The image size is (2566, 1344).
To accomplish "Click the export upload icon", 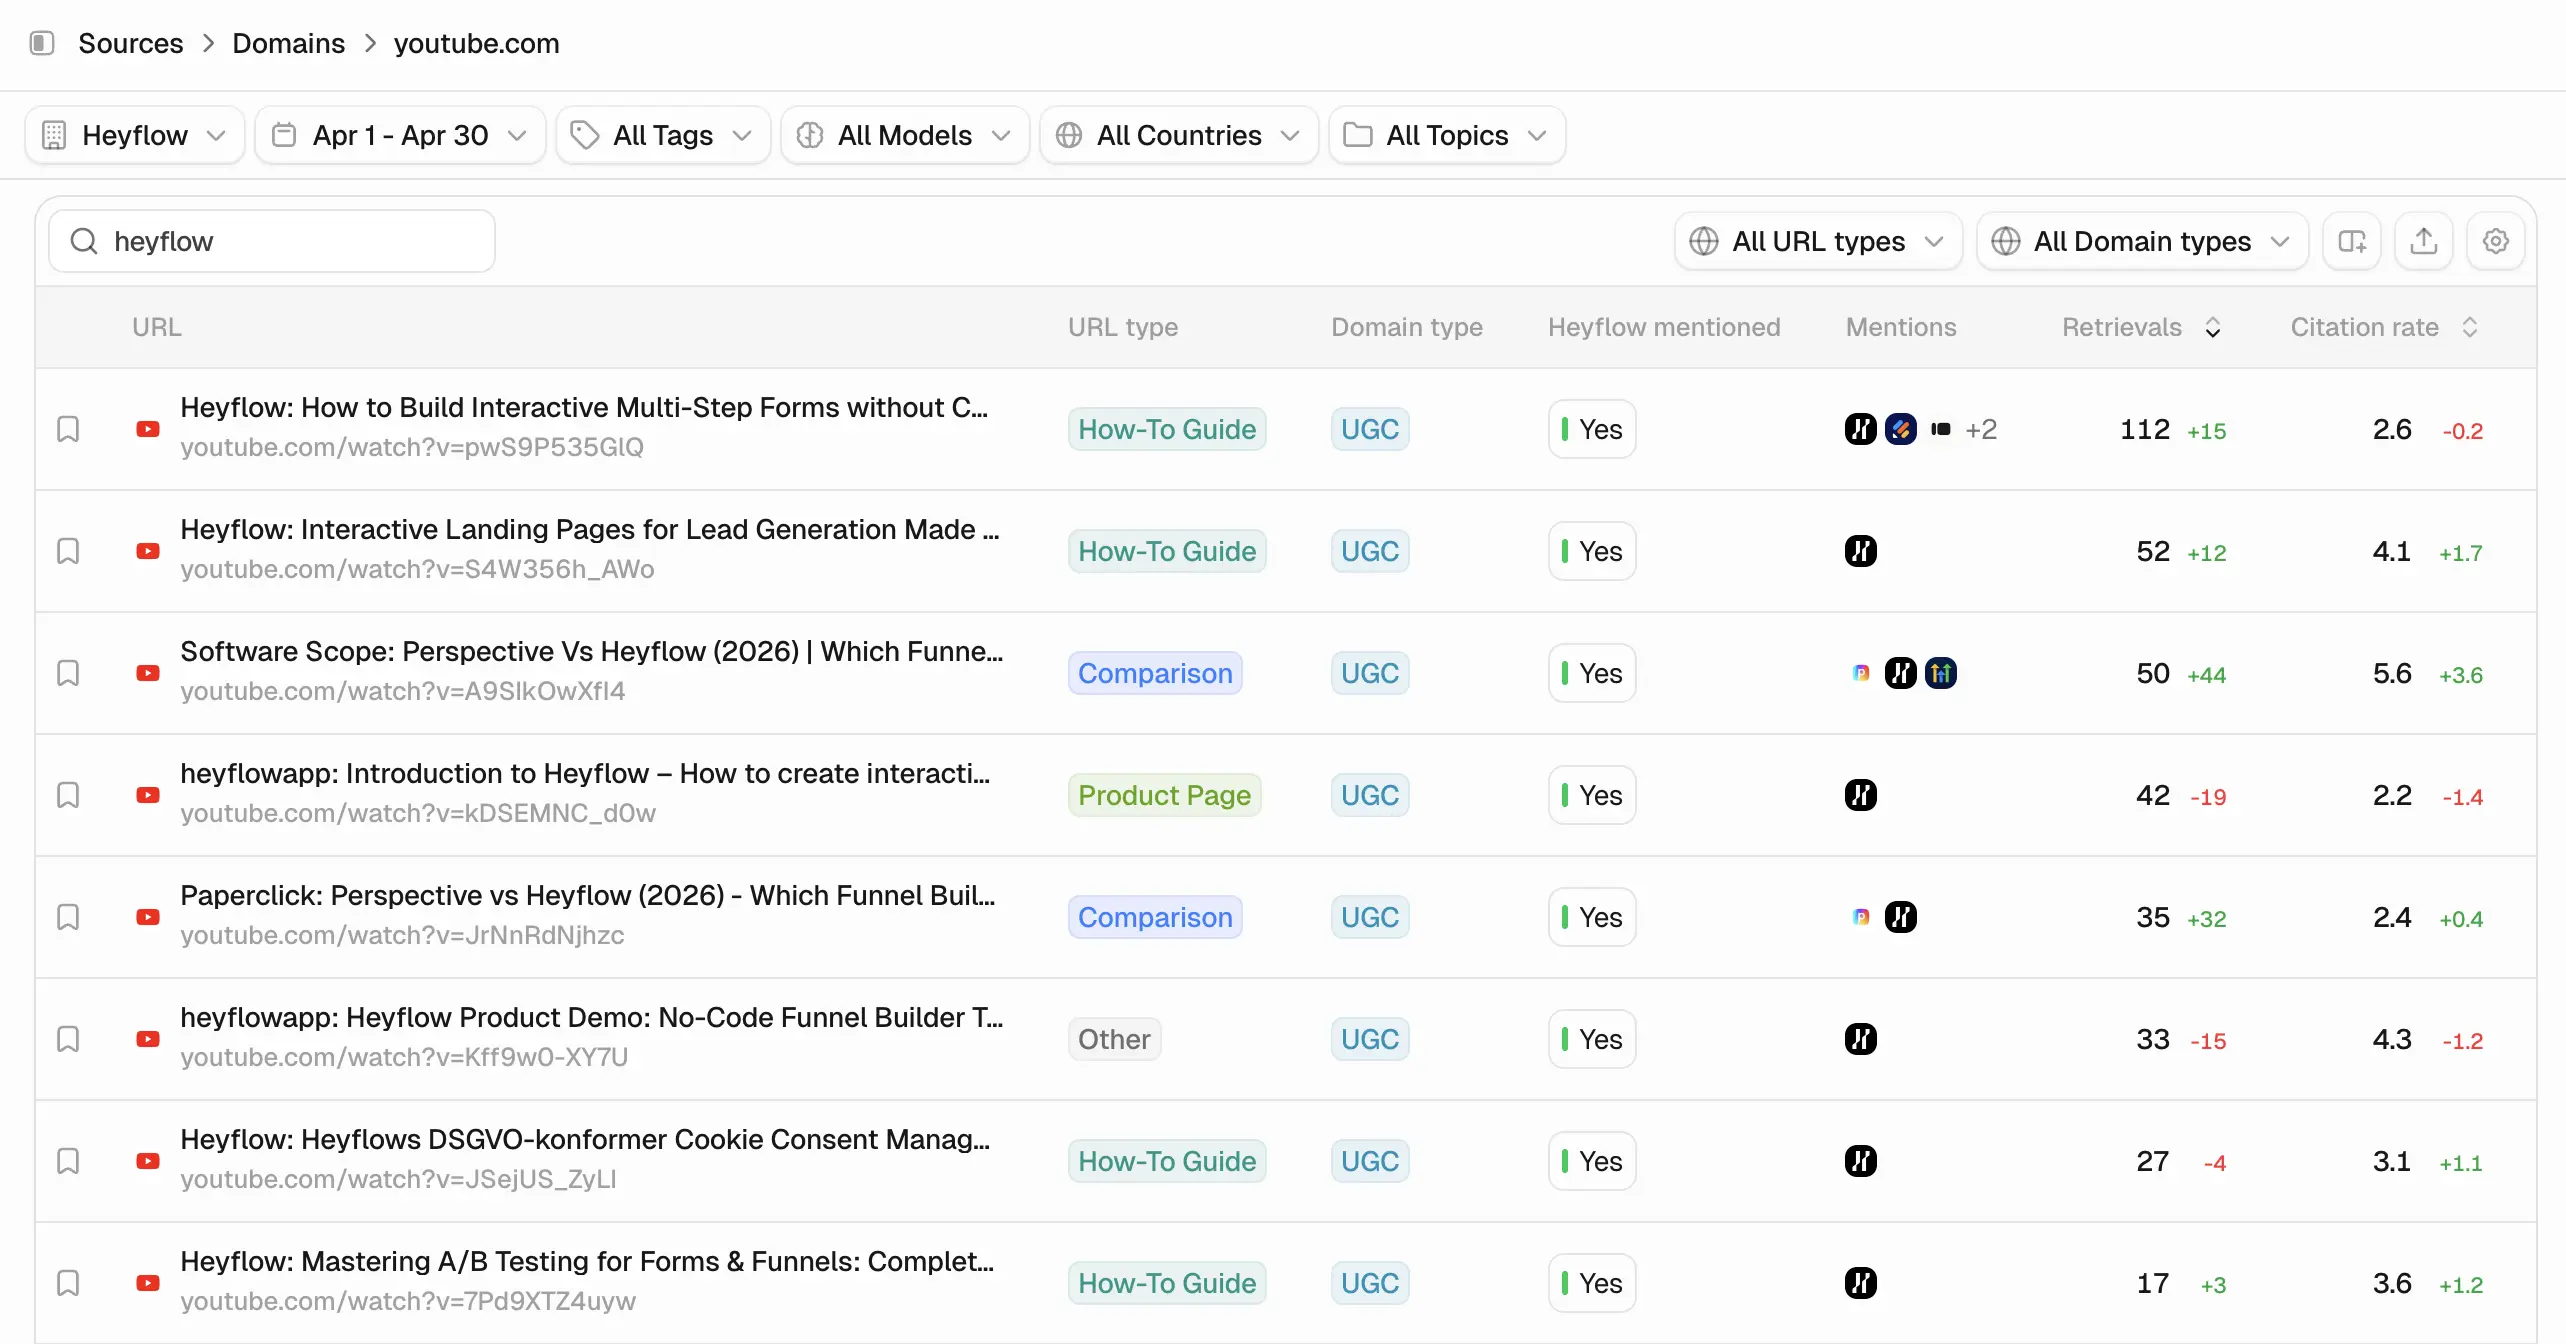I will (x=2424, y=241).
